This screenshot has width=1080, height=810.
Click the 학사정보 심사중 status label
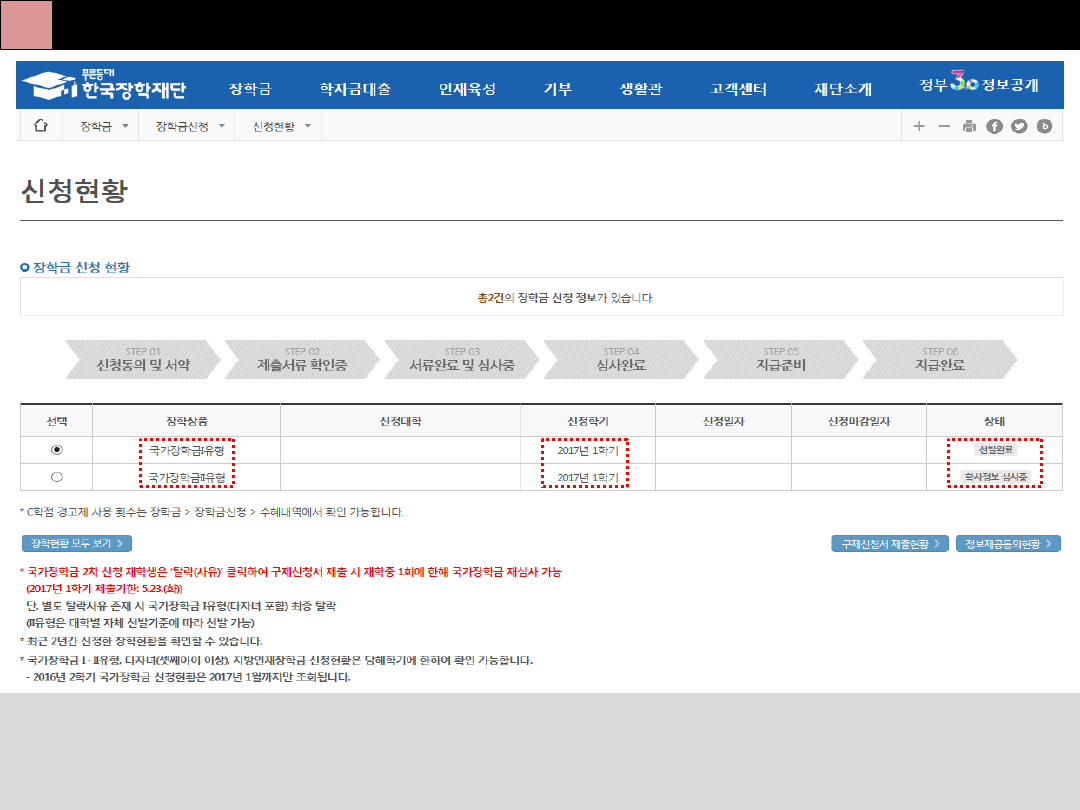pos(994,477)
